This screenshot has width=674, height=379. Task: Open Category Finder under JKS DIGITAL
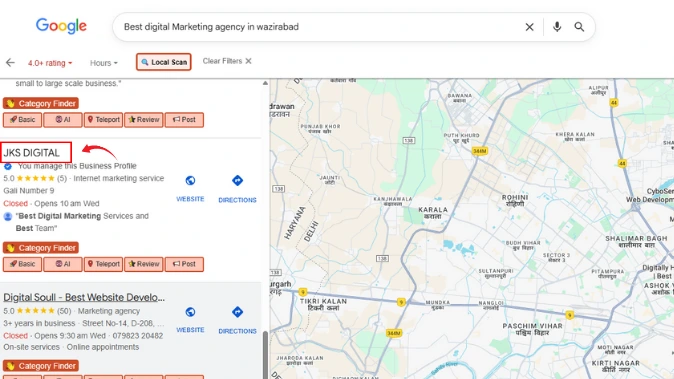(x=40, y=248)
